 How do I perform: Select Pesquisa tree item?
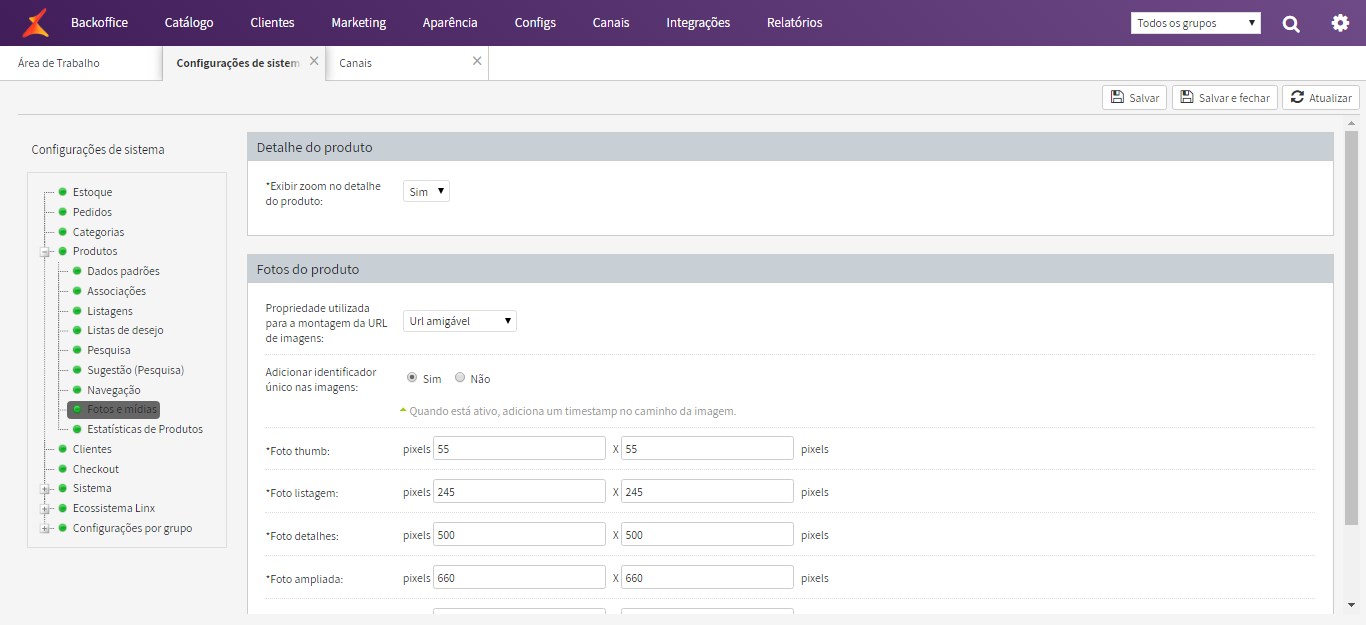109,350
